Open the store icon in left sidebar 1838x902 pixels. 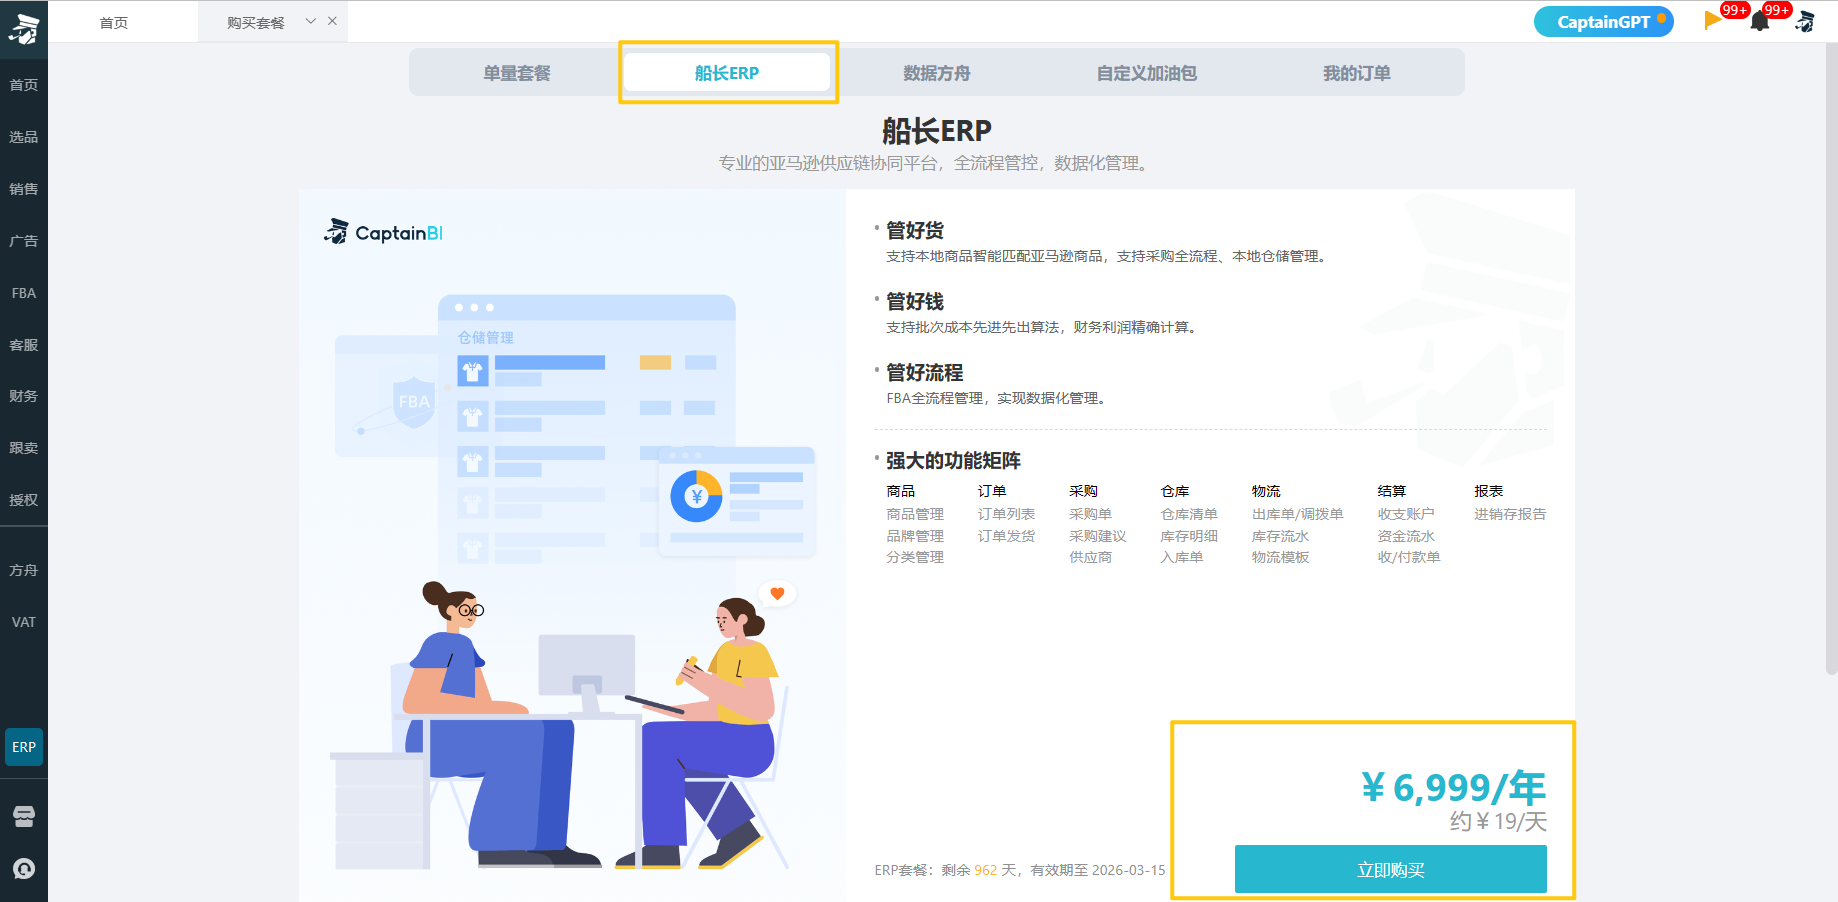(24, 817)
